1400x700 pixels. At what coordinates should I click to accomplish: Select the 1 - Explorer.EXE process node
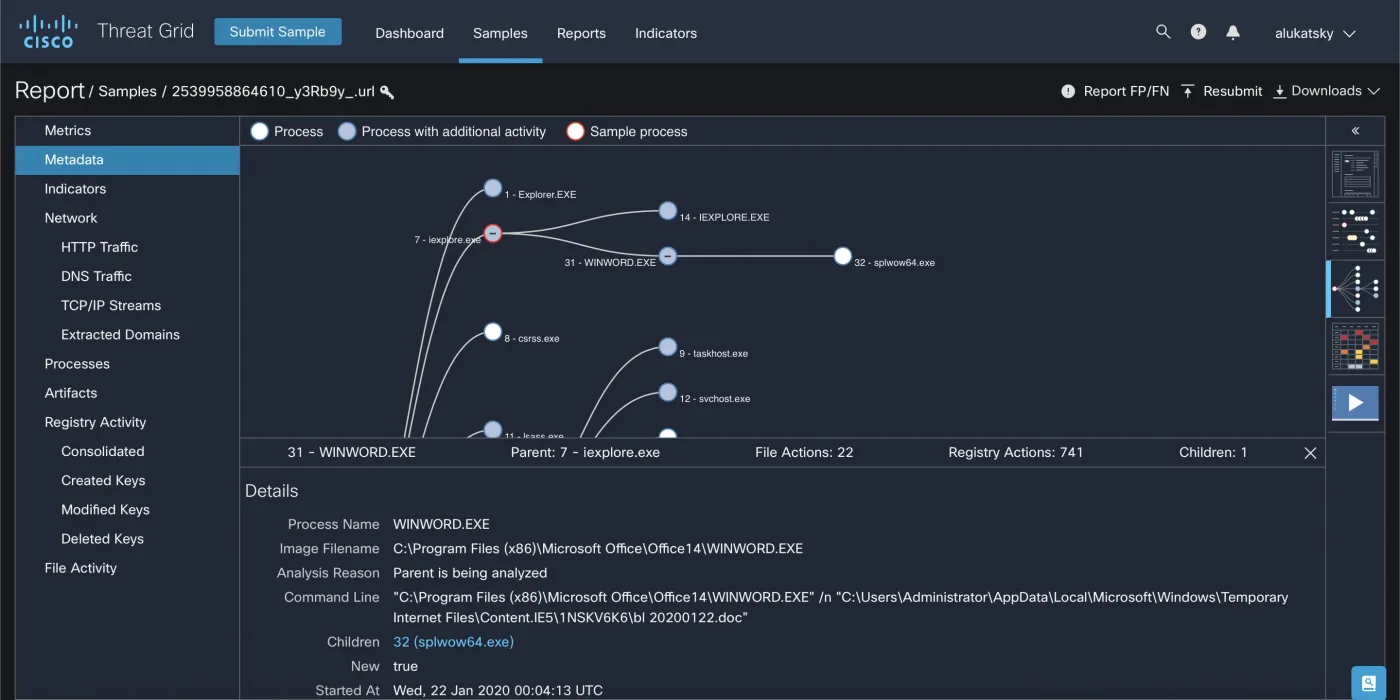coord(492,188)
